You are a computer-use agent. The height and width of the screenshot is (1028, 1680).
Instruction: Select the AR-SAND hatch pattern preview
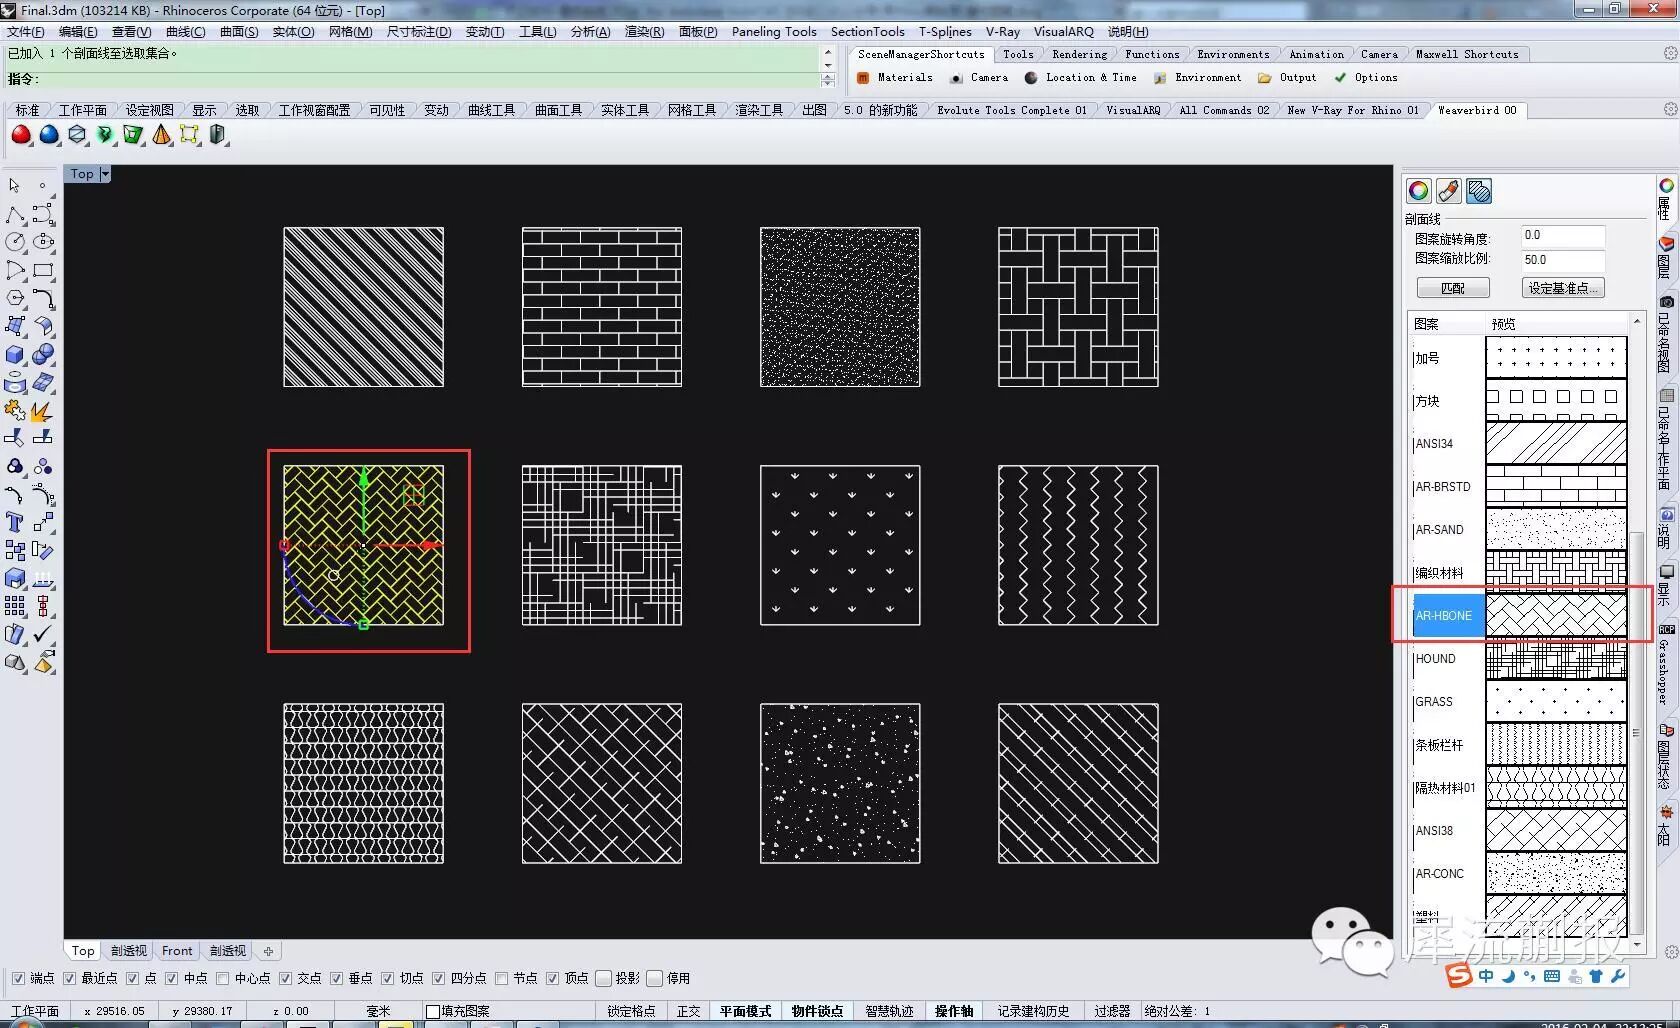[x=1555, y=530]
